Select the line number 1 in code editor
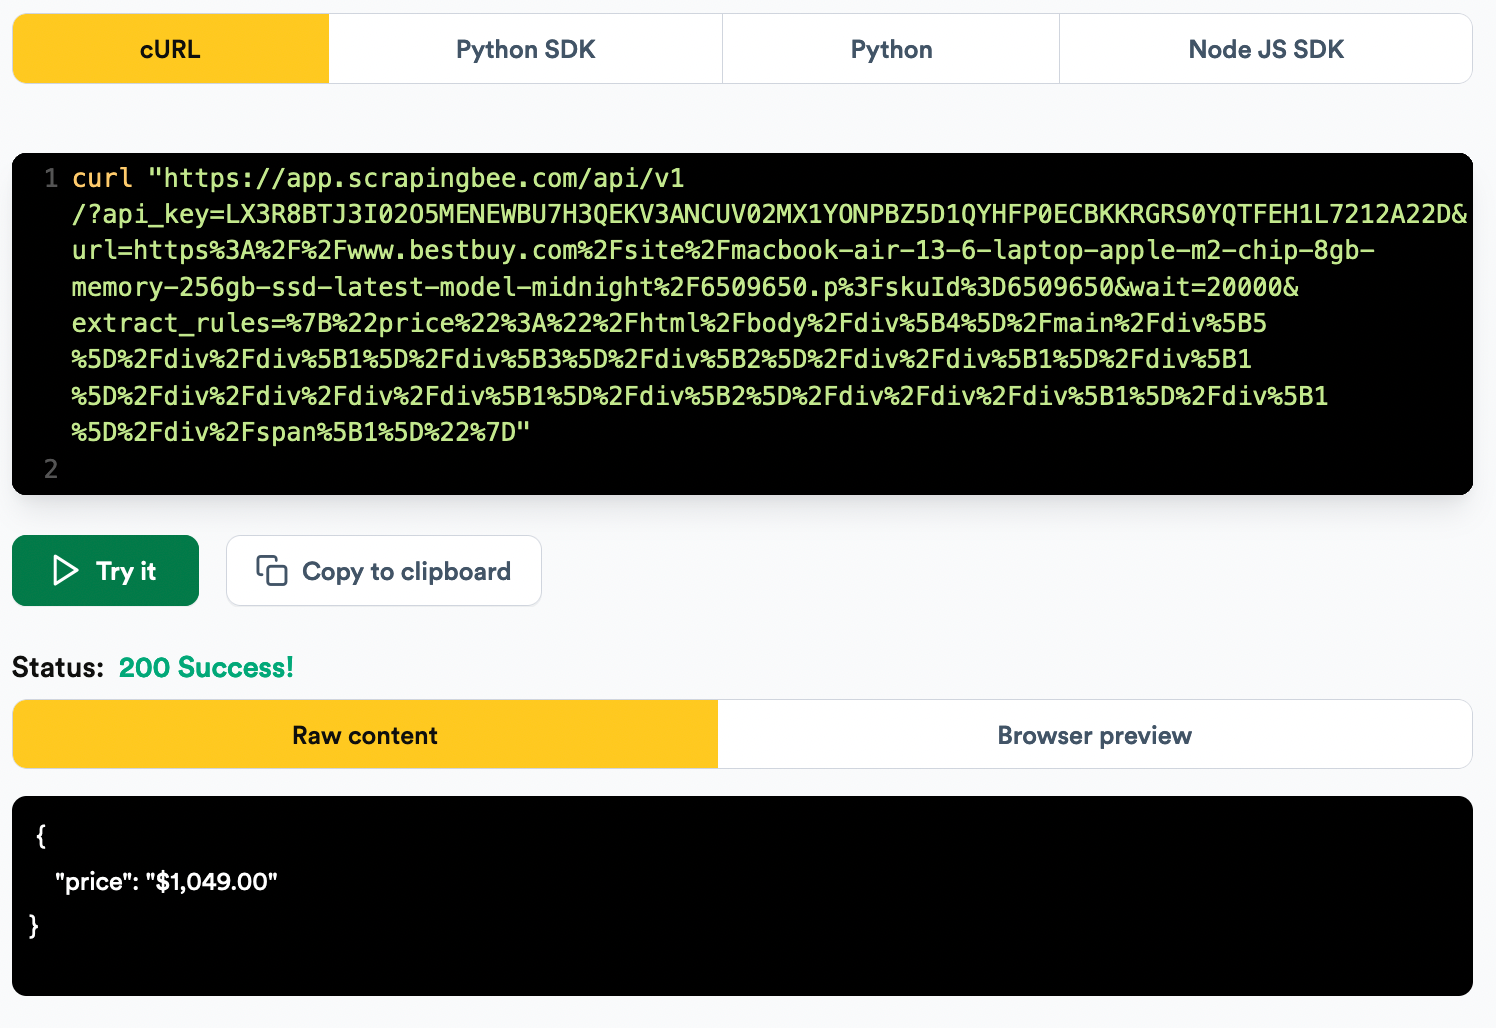 [x=50, y=178]
